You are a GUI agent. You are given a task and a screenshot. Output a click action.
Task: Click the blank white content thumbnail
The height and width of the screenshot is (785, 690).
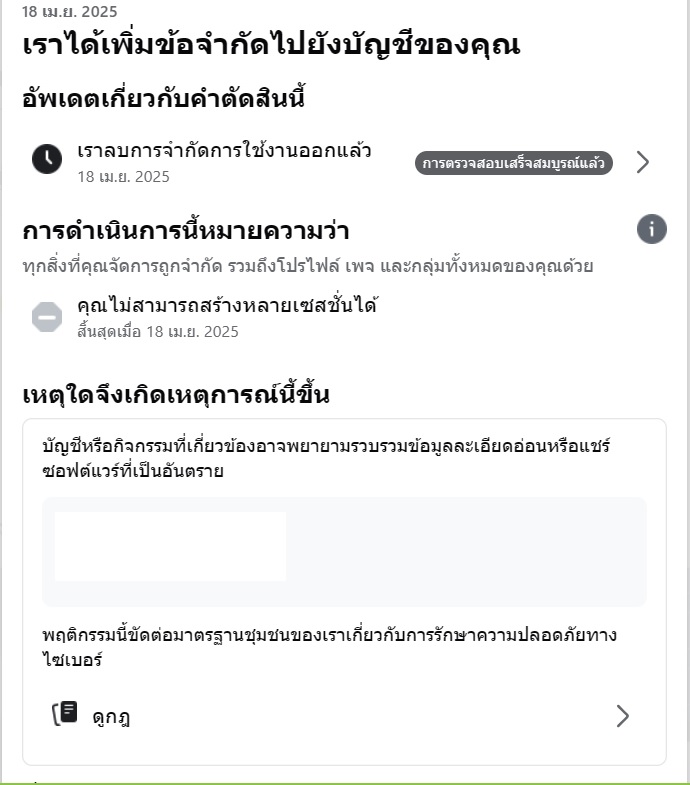point(170,546)
